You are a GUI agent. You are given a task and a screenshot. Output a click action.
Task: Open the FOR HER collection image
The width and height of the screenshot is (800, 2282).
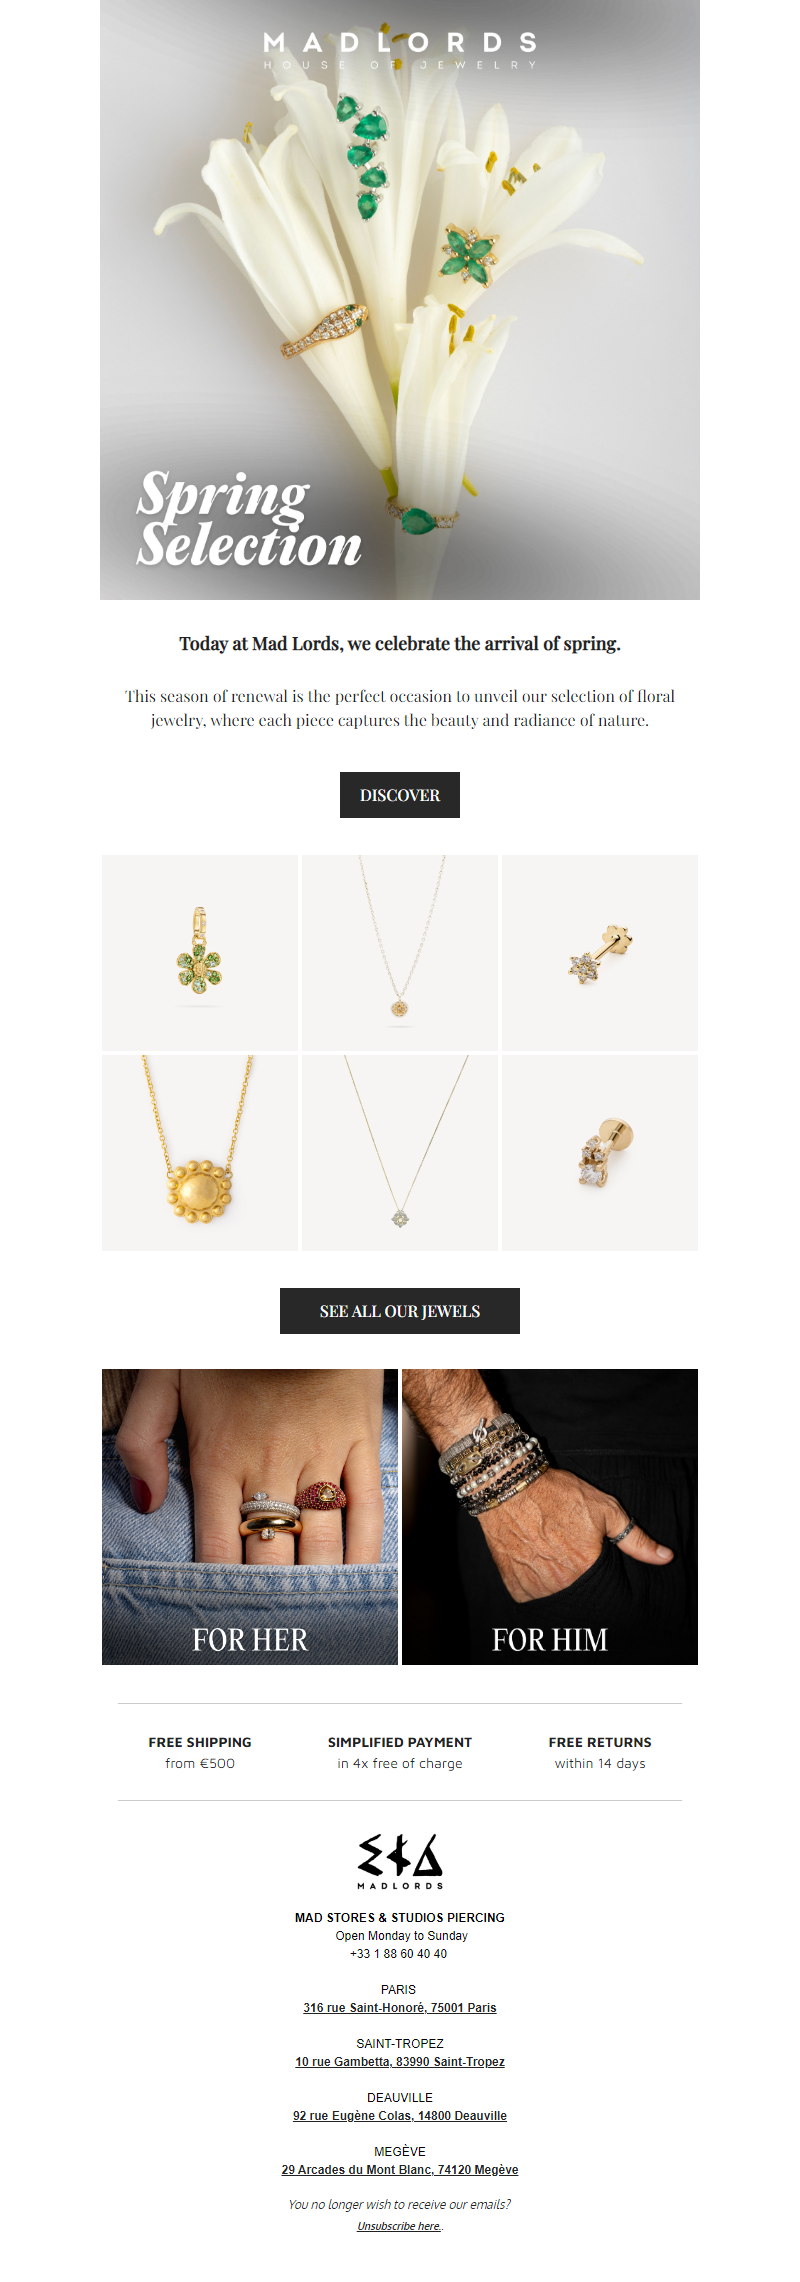(x=250, y=1517)
